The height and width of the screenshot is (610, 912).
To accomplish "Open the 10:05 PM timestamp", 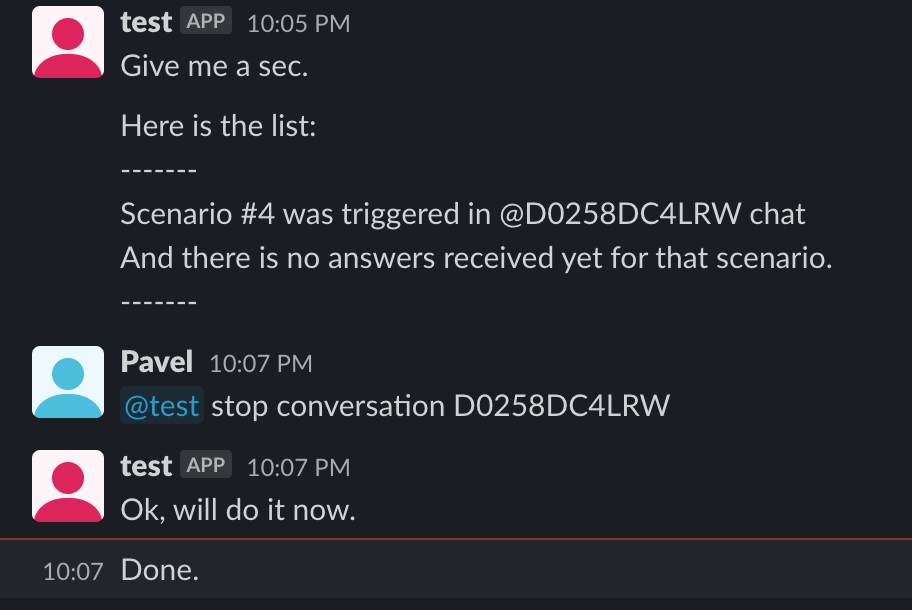I will [x=299, y=24].
